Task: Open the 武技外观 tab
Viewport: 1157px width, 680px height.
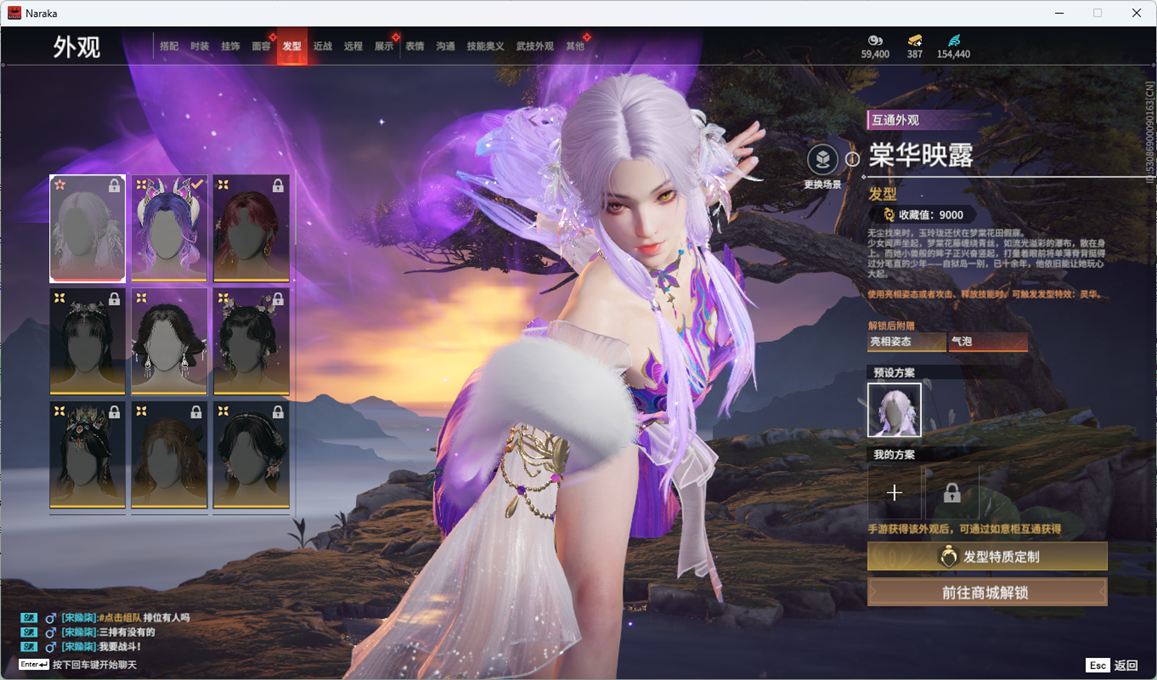Action: pos(535,46)
